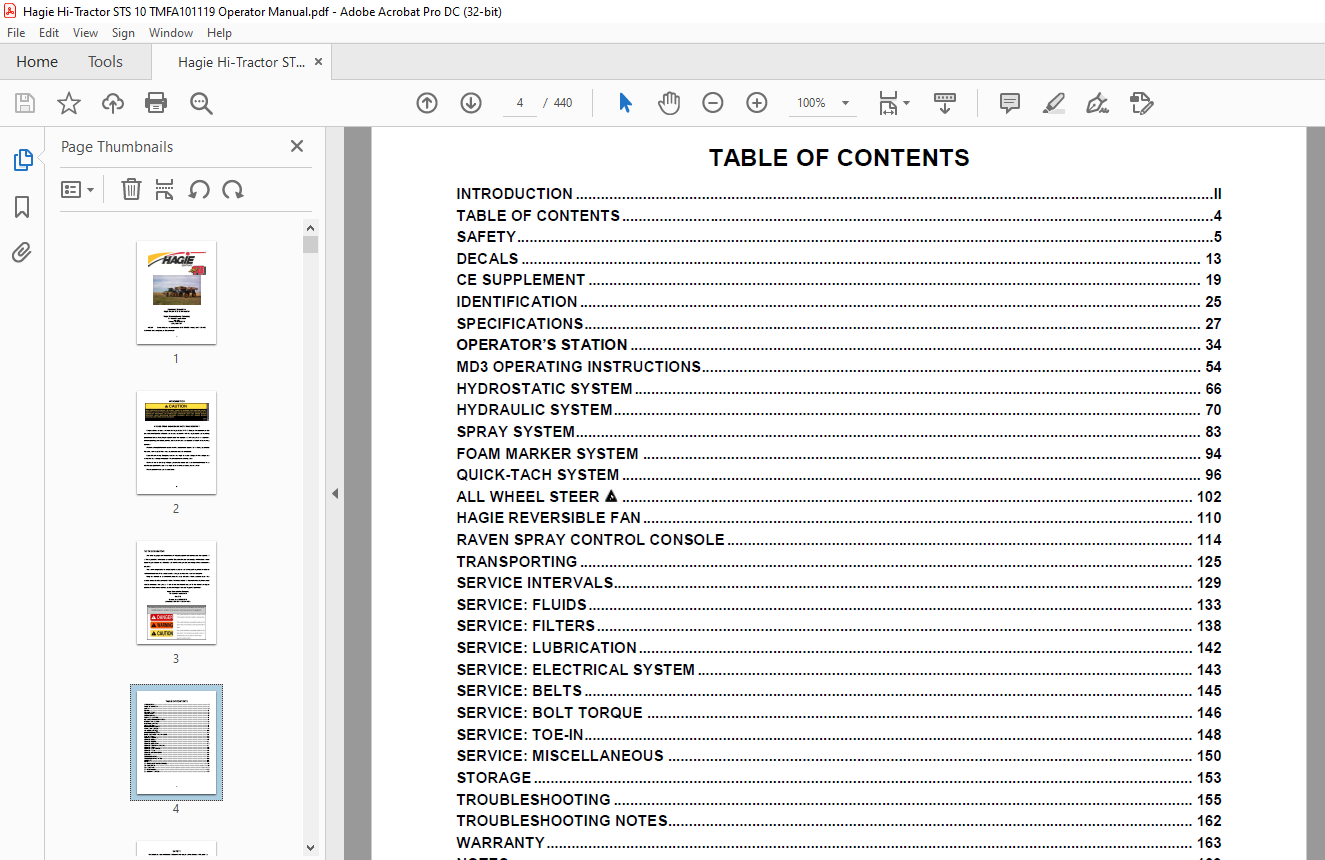The image size is (1325, 860).
Task: Open the Sign menu
Action: click(123, 33)
